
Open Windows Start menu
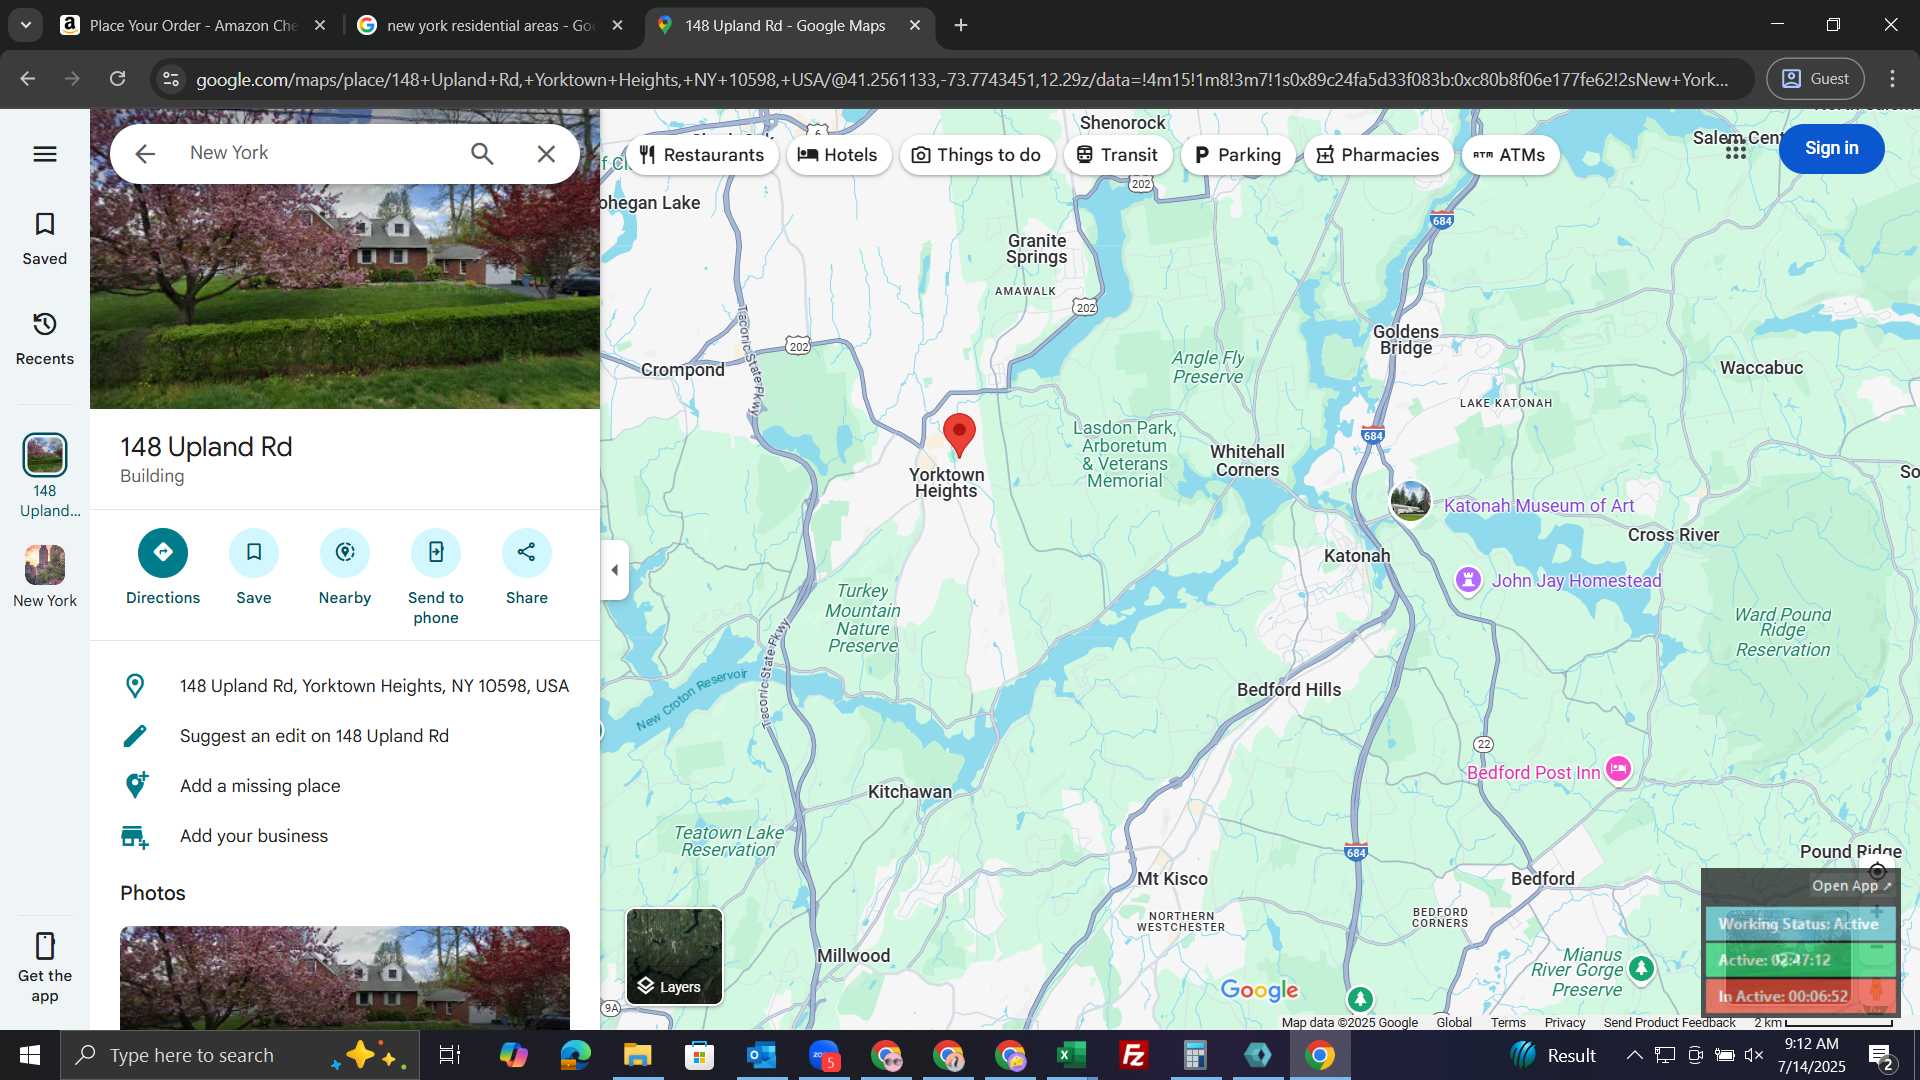[30, 1055]
